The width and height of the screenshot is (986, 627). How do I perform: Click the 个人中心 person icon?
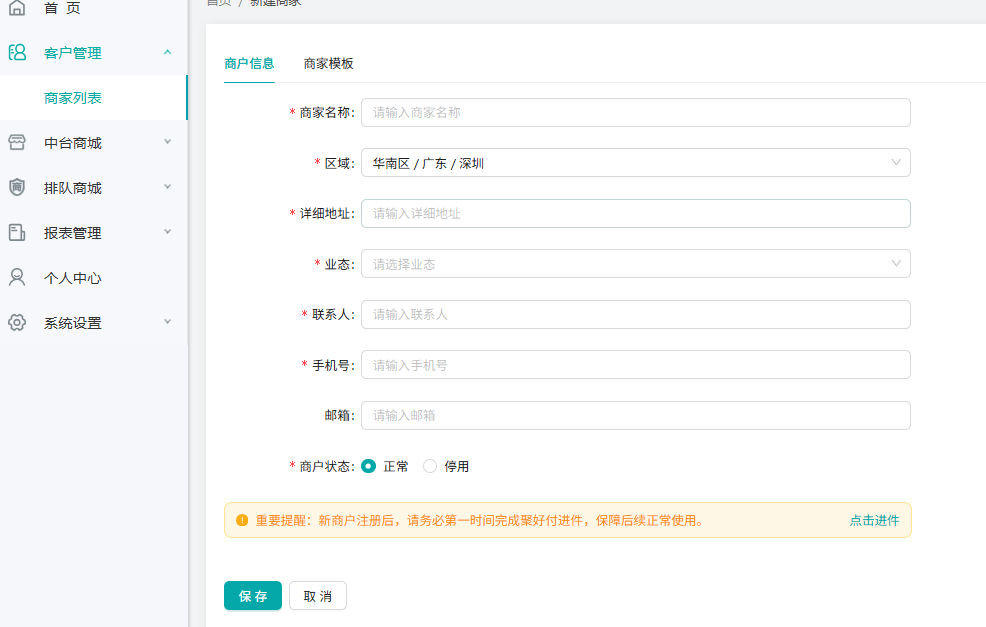coord(17,278)
